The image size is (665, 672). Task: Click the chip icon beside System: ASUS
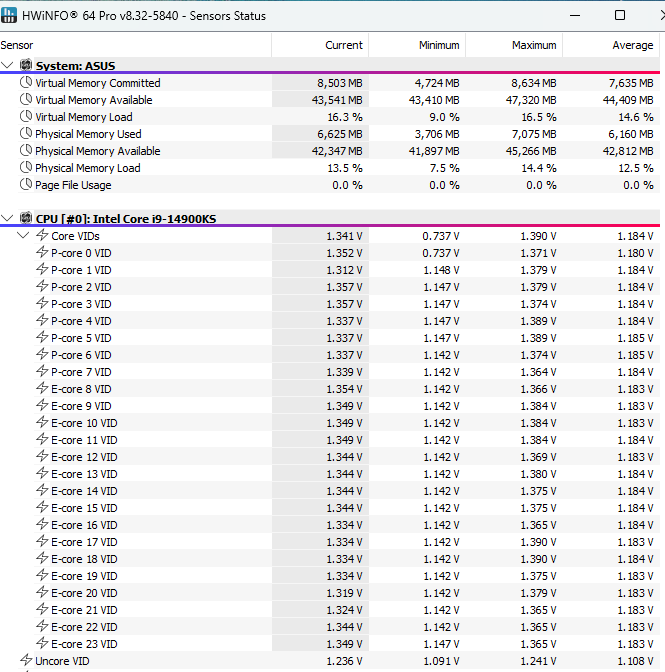26,65
